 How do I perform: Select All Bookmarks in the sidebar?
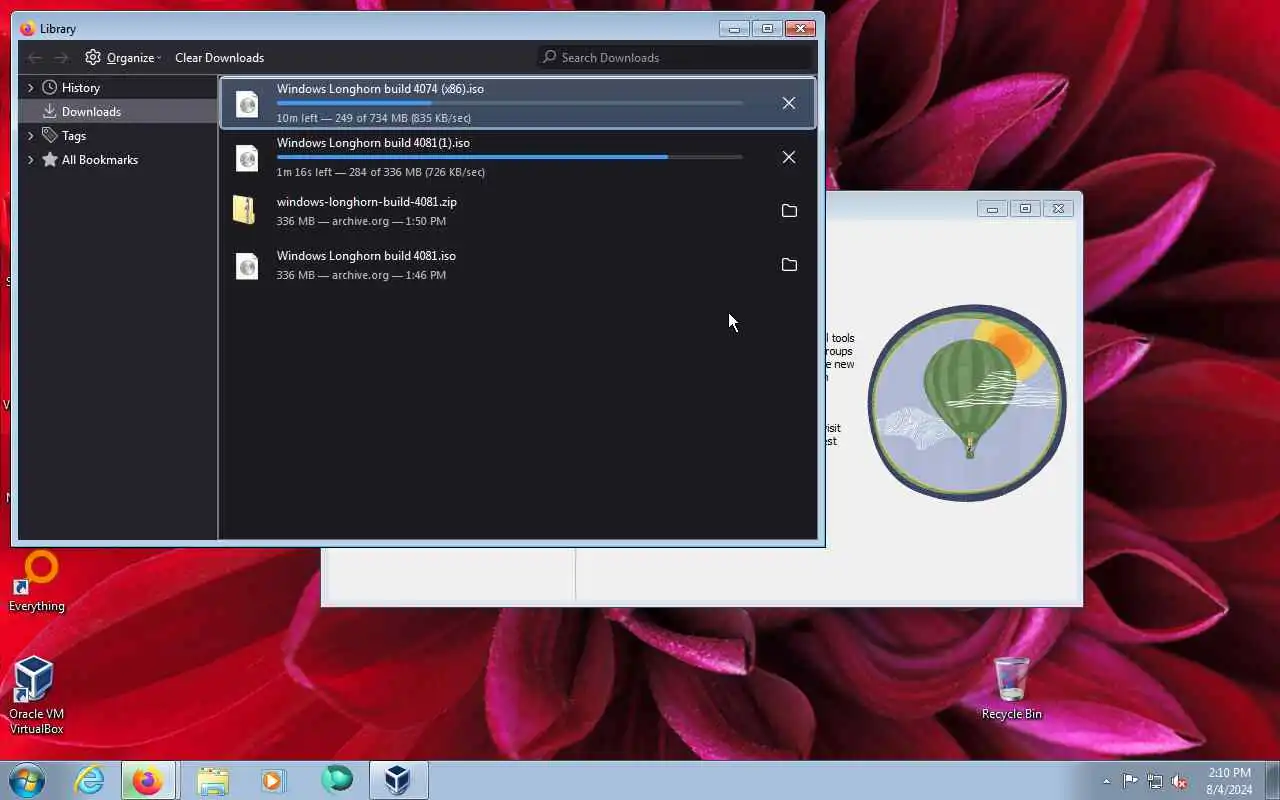pos(118,159)
